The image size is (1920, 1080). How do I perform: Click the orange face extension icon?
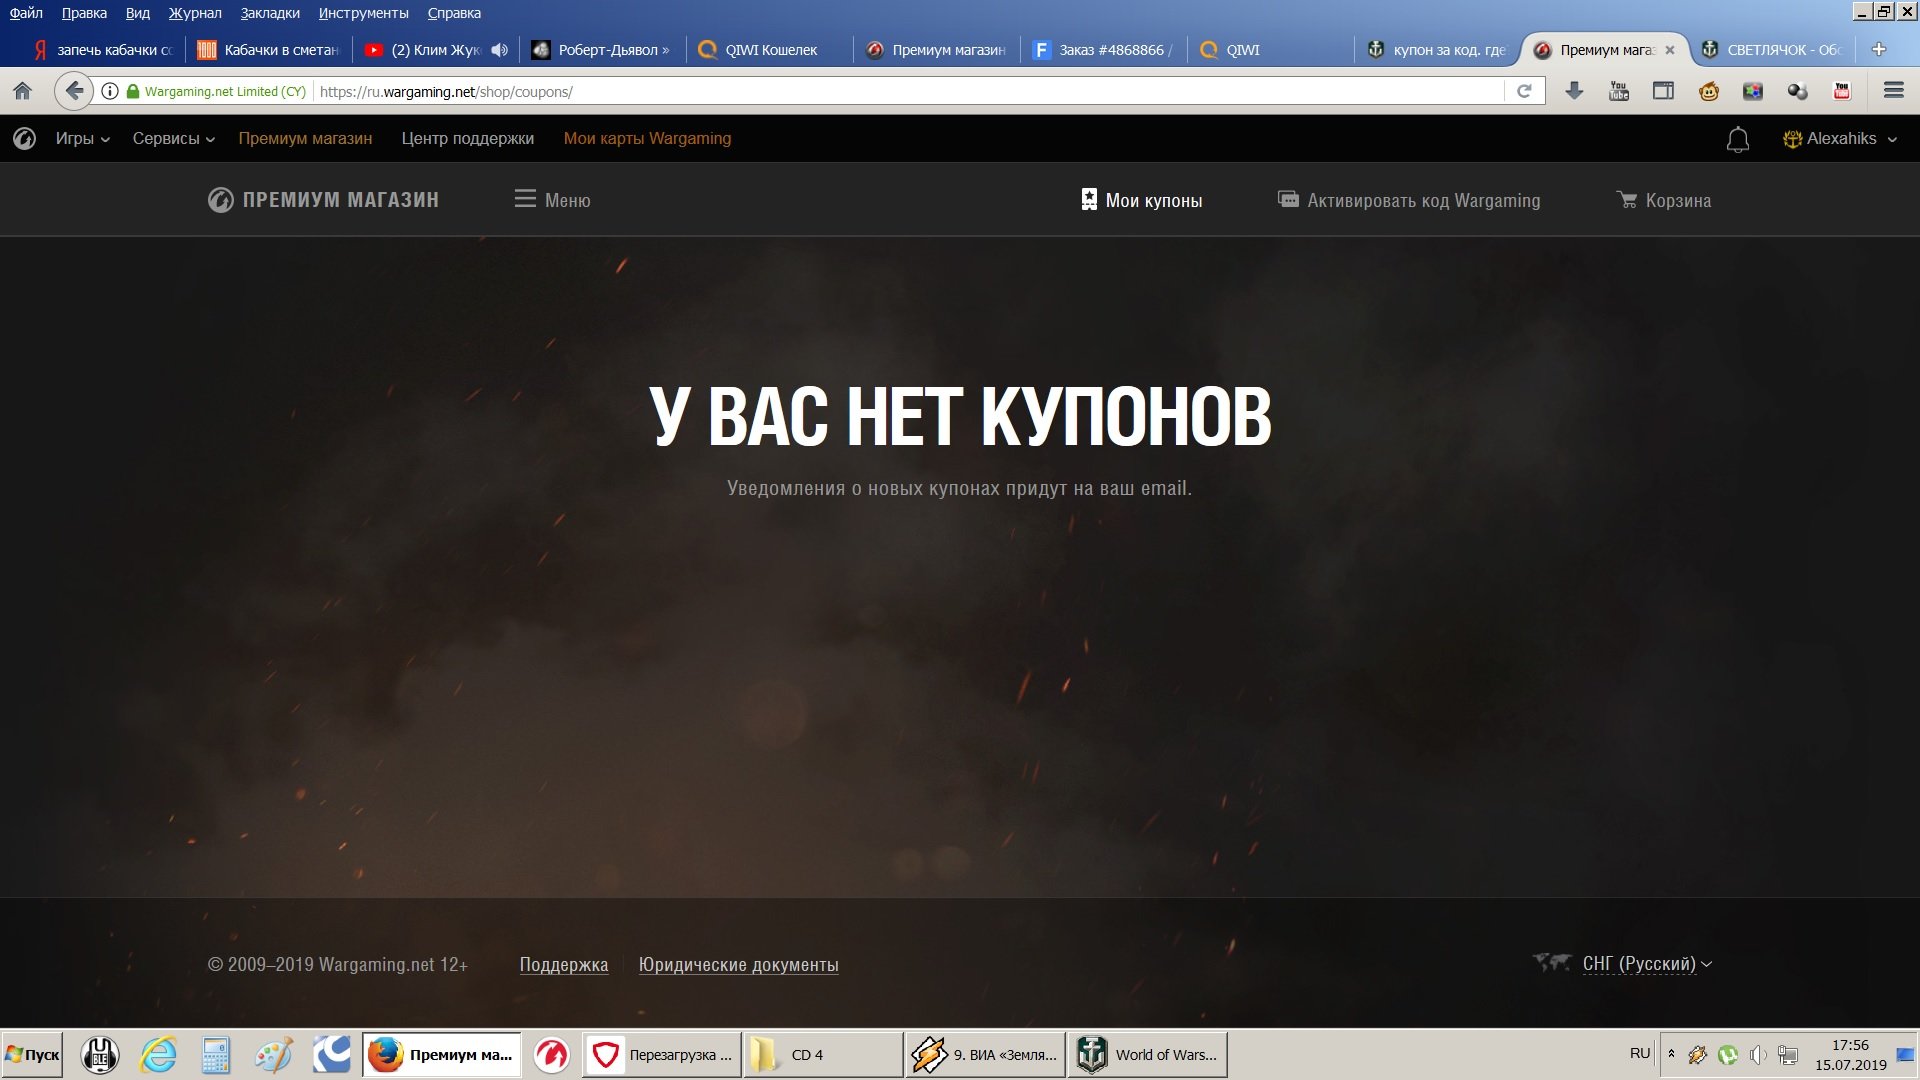pyautogui.click(x=1708, y=91)
